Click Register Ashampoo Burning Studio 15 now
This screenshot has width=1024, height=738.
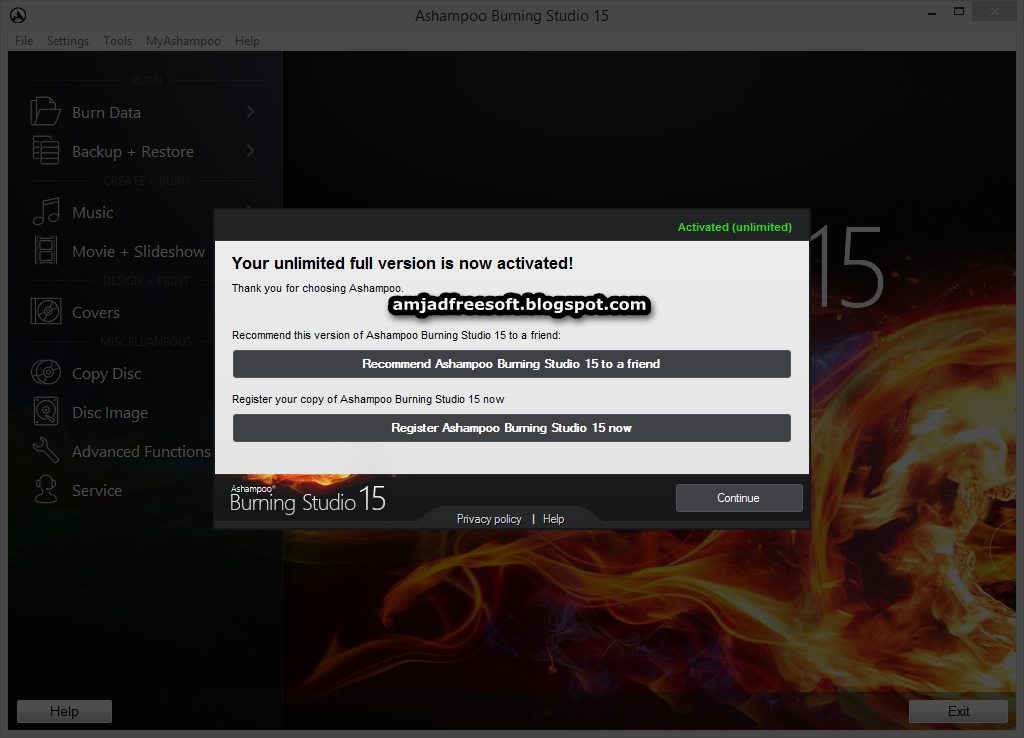511,428
